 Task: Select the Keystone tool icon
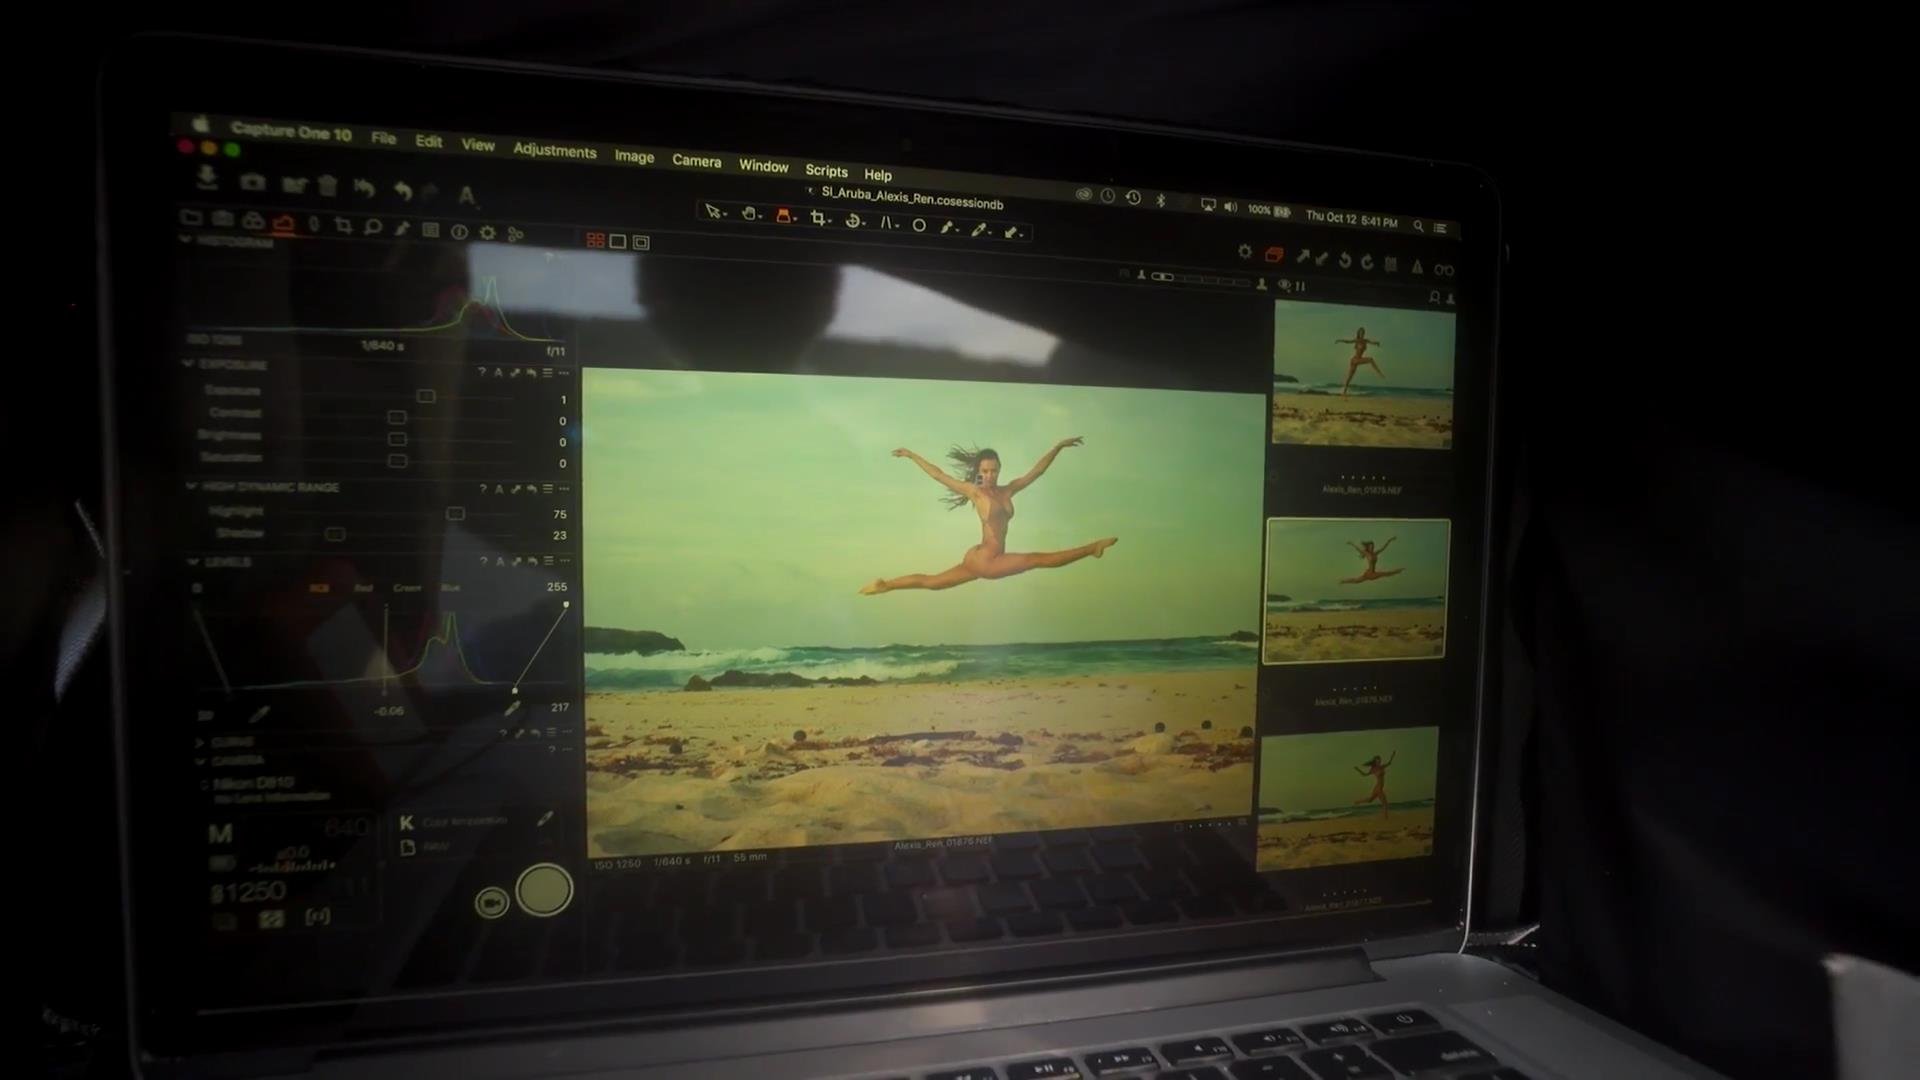click(x=887, y=222)
